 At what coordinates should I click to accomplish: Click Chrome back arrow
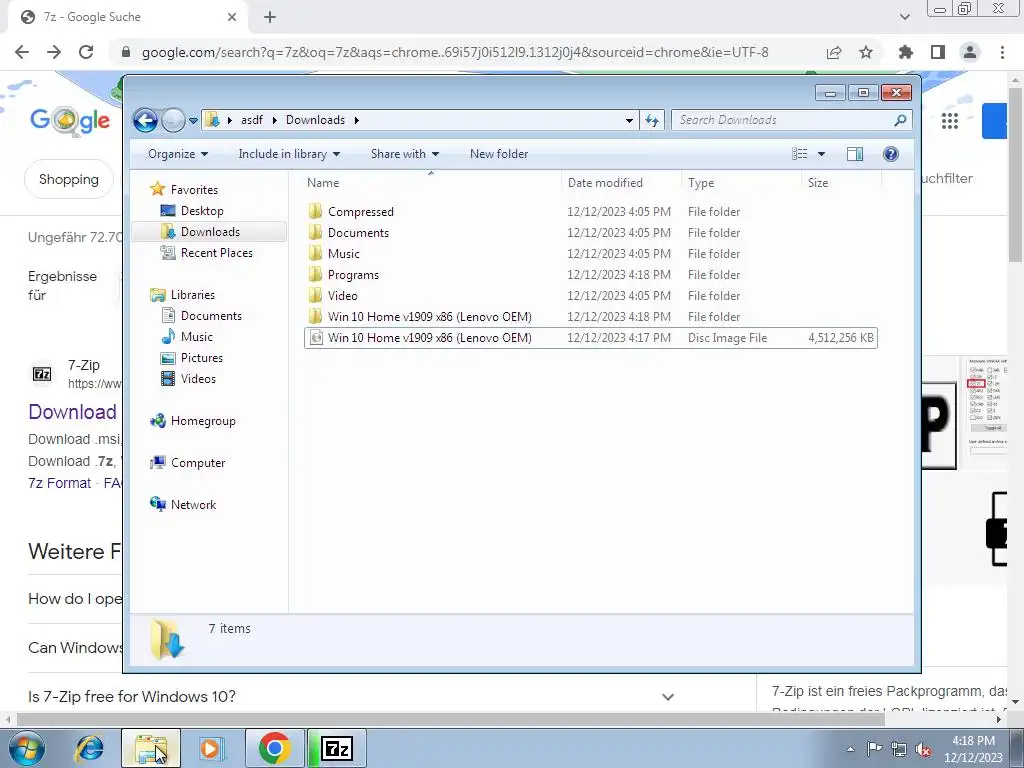click(22, 52)
